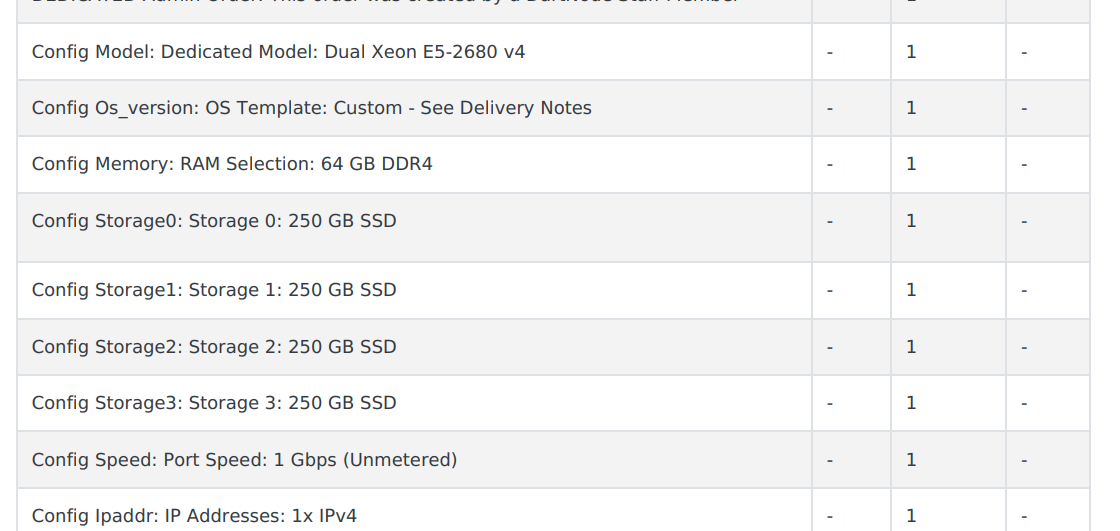Viewport: 1120px width, 531px height.
Task: Select quantity 1 in the Config Os_version row
Action: pos(911,108)
